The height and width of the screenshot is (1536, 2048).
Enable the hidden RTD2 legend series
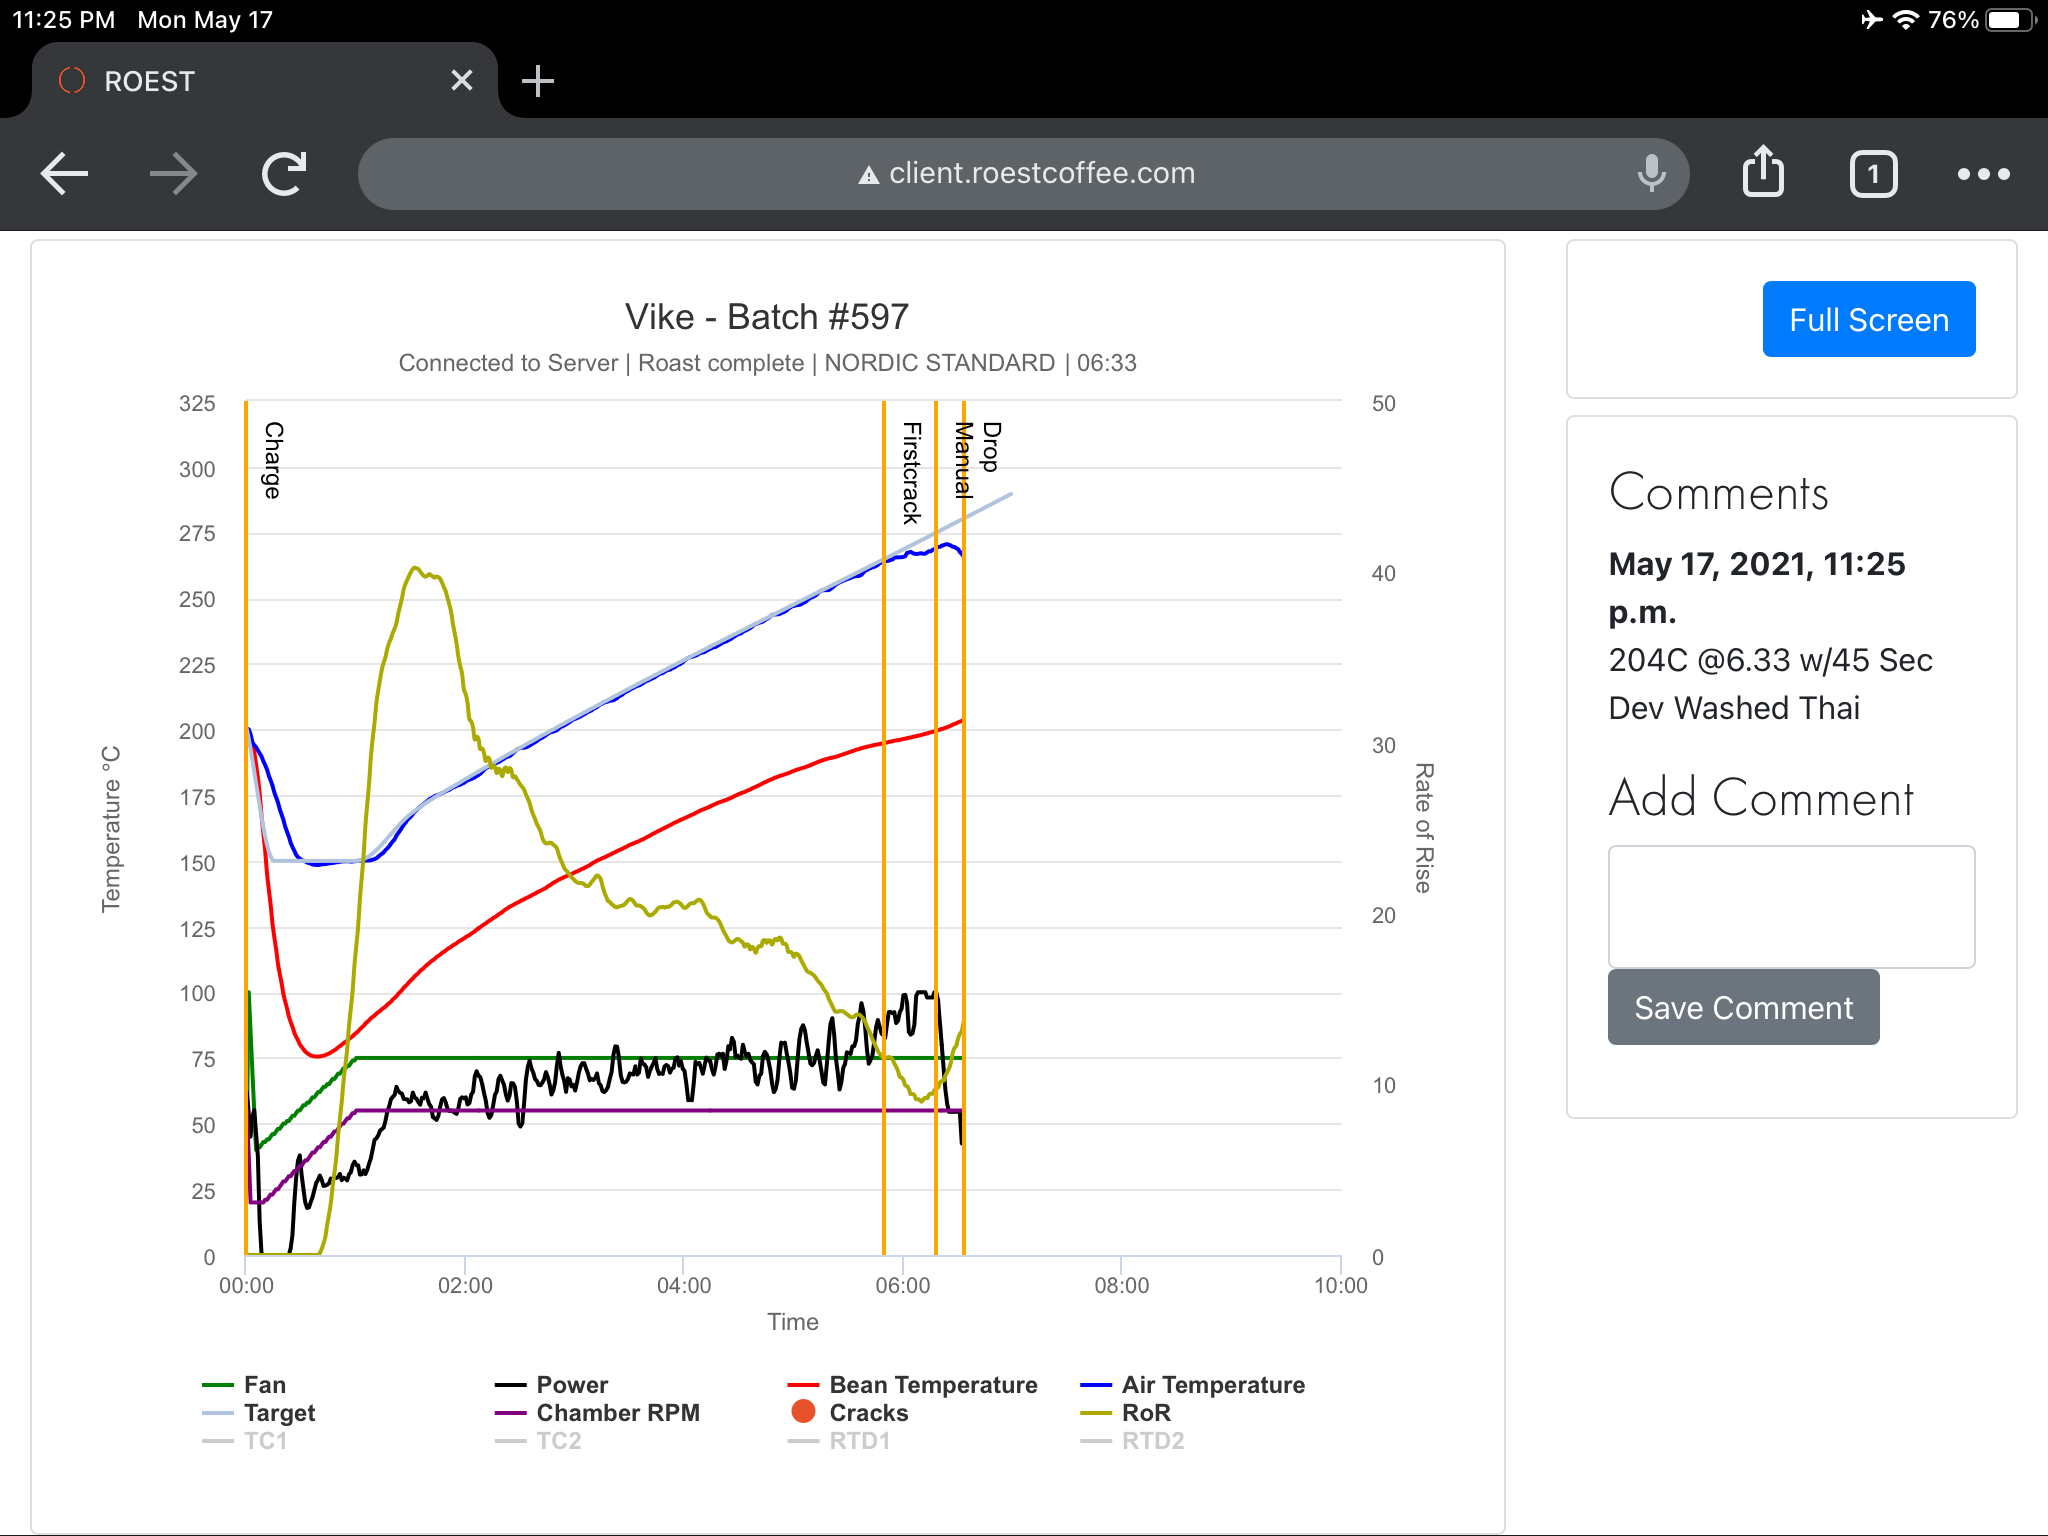click(1133, 1440)
